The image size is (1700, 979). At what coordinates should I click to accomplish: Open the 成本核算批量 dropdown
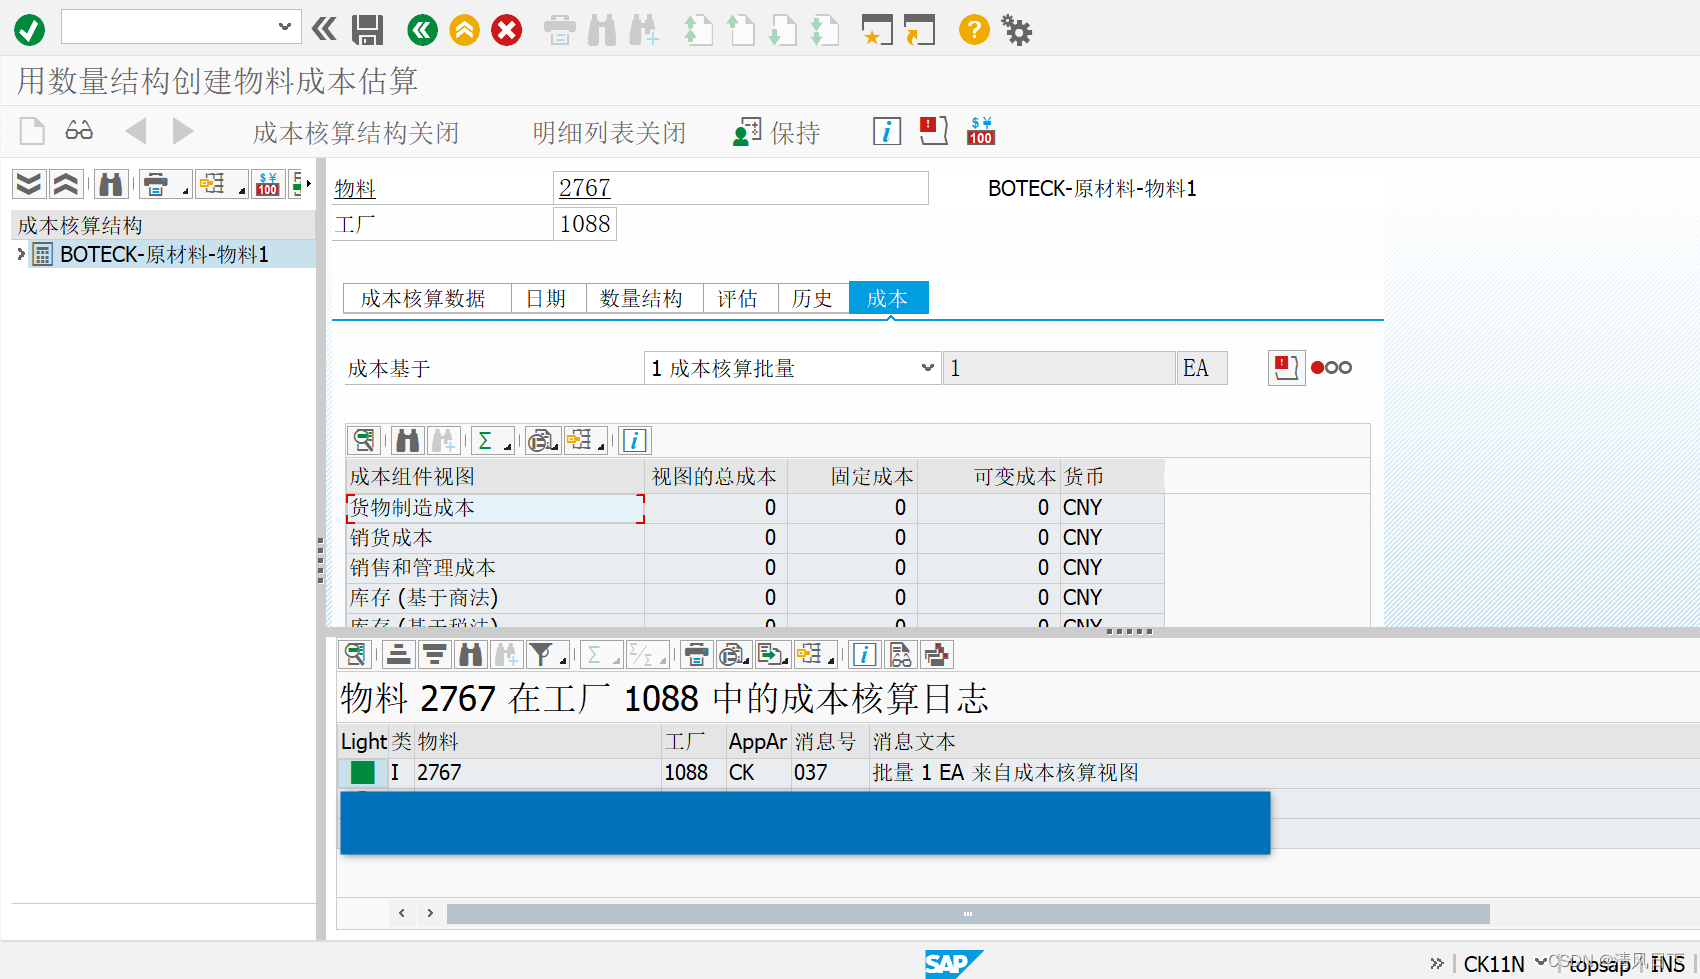point(925,368)
